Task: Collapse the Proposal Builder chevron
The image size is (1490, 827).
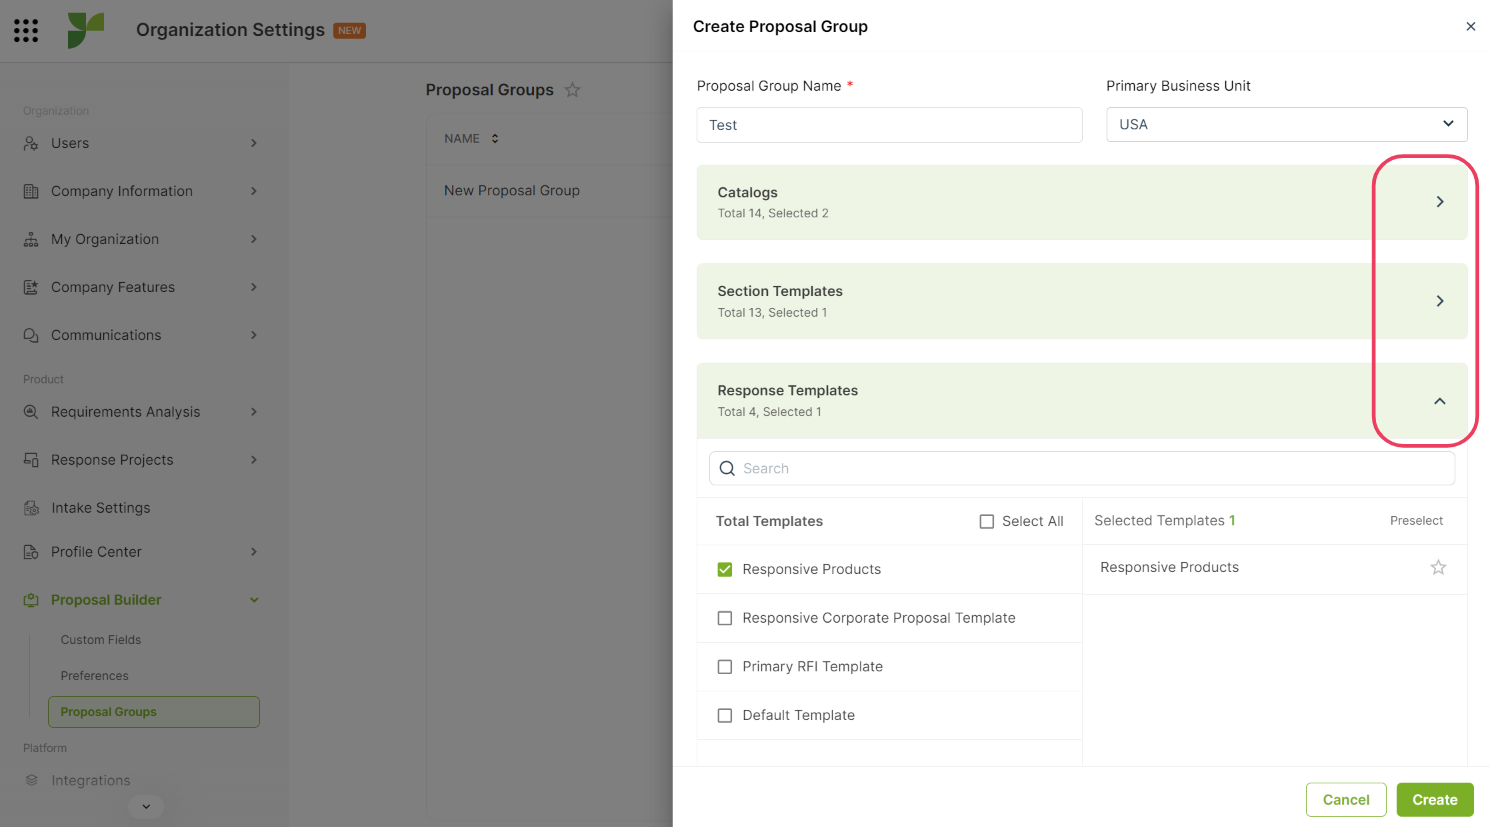Action: click(x=254, y=600)
